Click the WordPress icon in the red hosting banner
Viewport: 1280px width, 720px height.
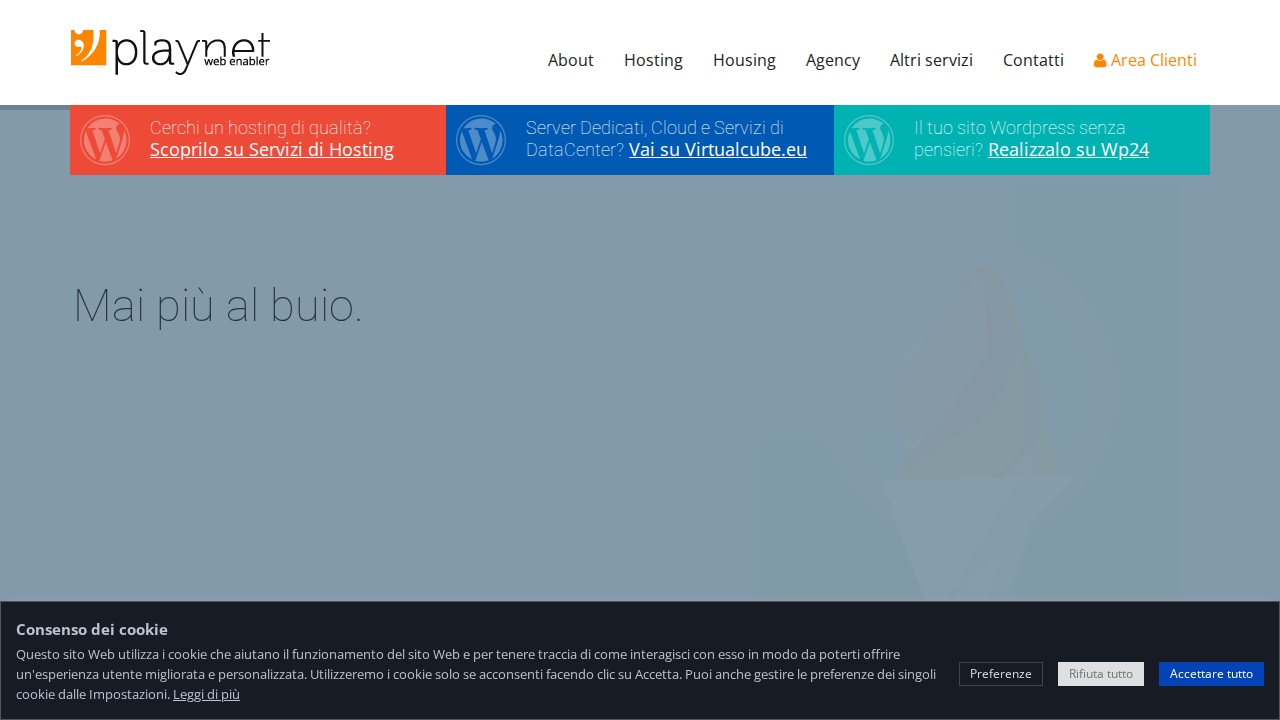[x=105, y=140]
